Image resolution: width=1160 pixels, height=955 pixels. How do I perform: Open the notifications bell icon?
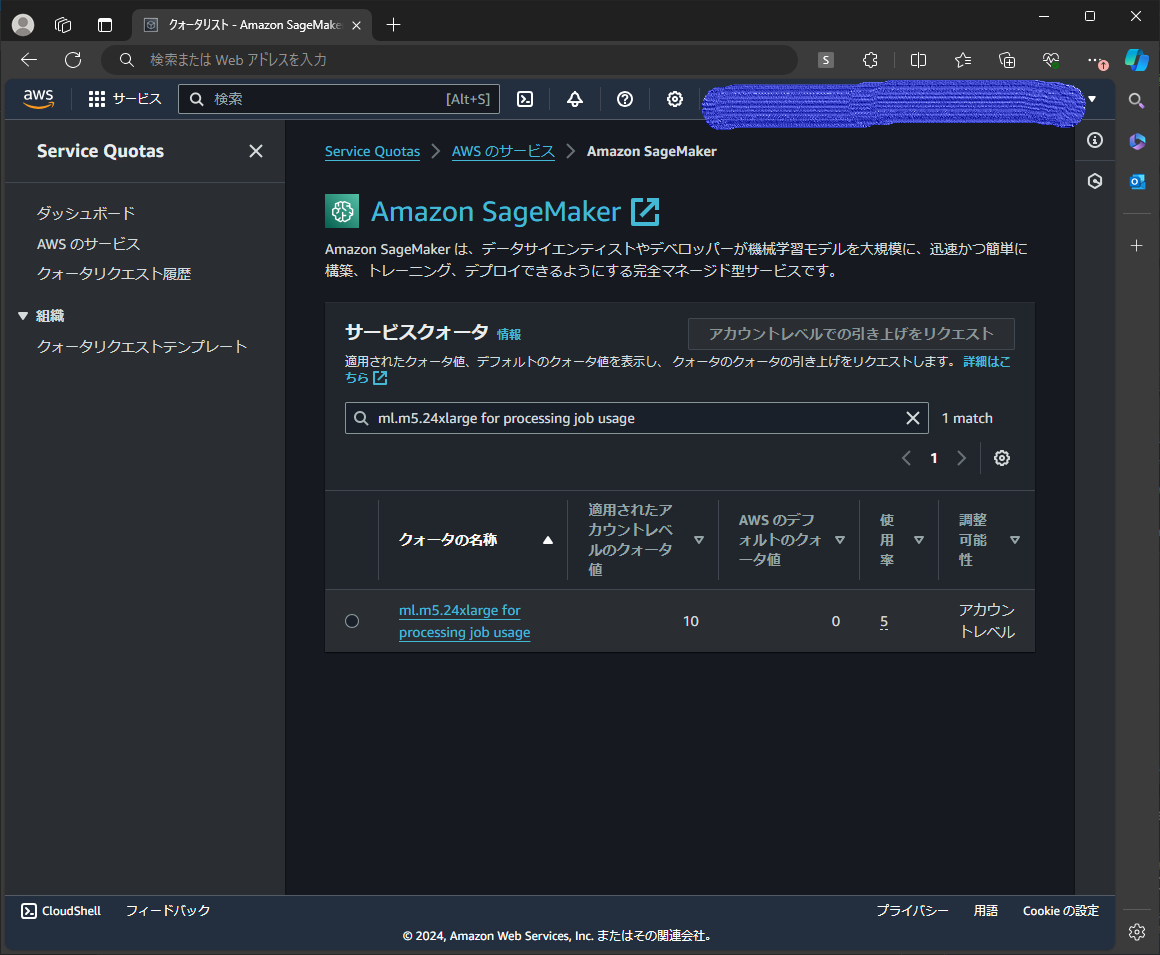coord(575,99)
